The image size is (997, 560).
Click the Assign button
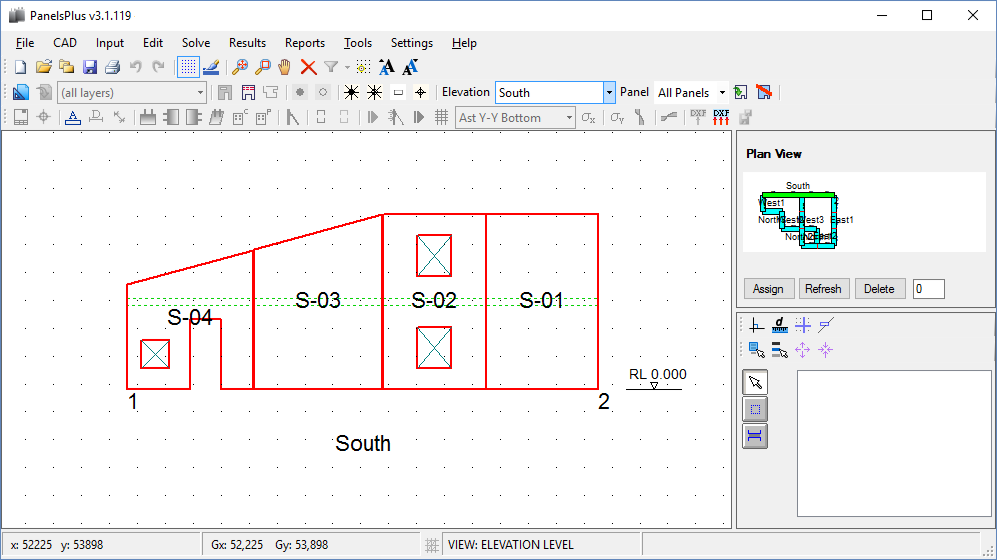coord(768,289)
